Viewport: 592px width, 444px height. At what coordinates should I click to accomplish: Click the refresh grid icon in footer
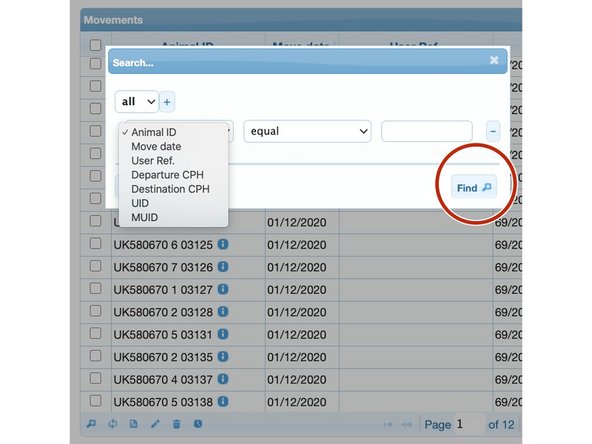pos(113,424)
